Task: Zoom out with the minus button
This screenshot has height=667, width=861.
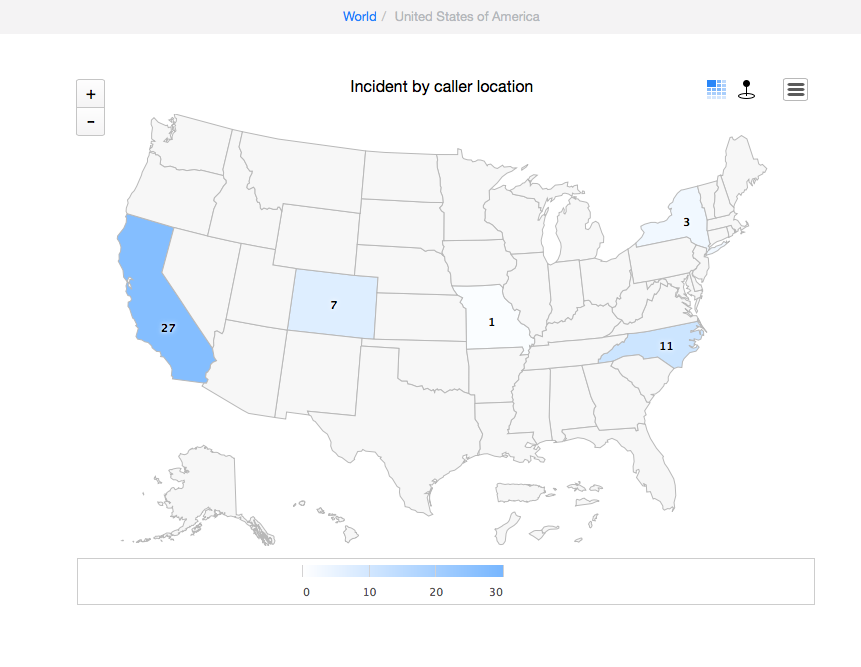Action: (x=91, y=122)
